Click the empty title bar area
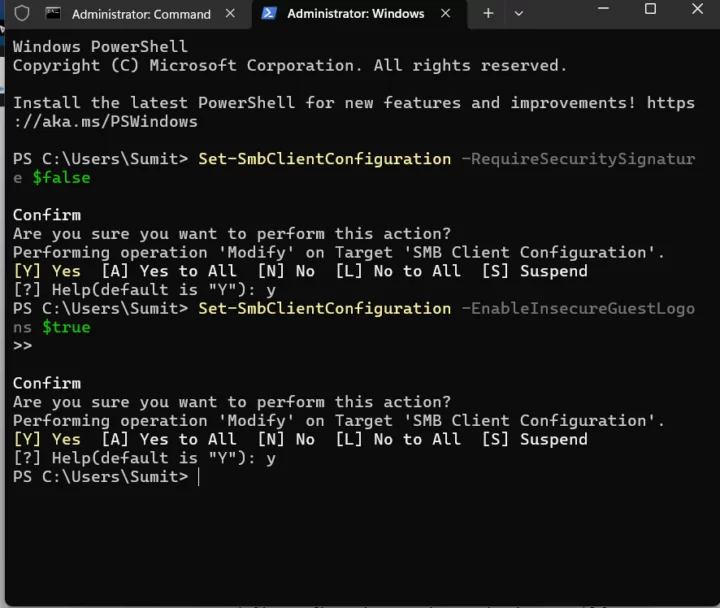 (x=558, y=14)
